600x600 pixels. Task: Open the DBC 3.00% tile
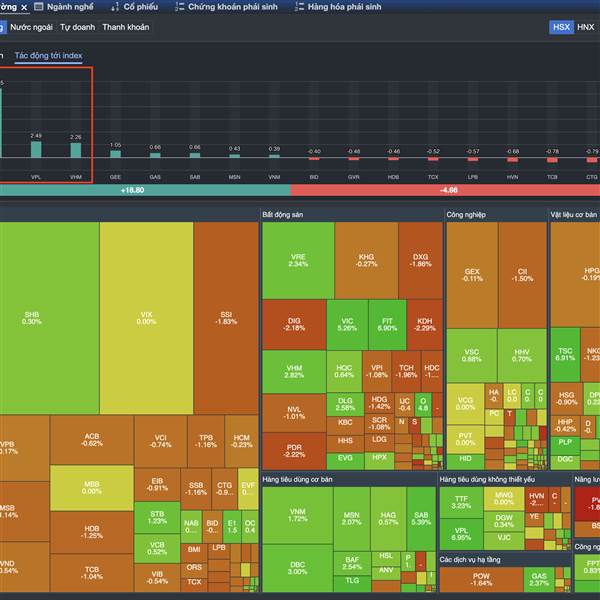point(298,568)
